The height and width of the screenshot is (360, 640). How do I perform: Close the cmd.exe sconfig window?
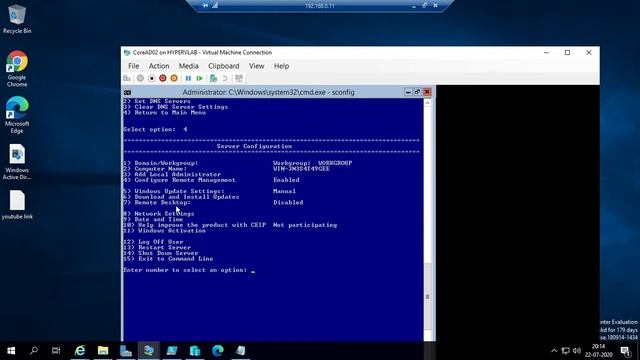(427, 92)
